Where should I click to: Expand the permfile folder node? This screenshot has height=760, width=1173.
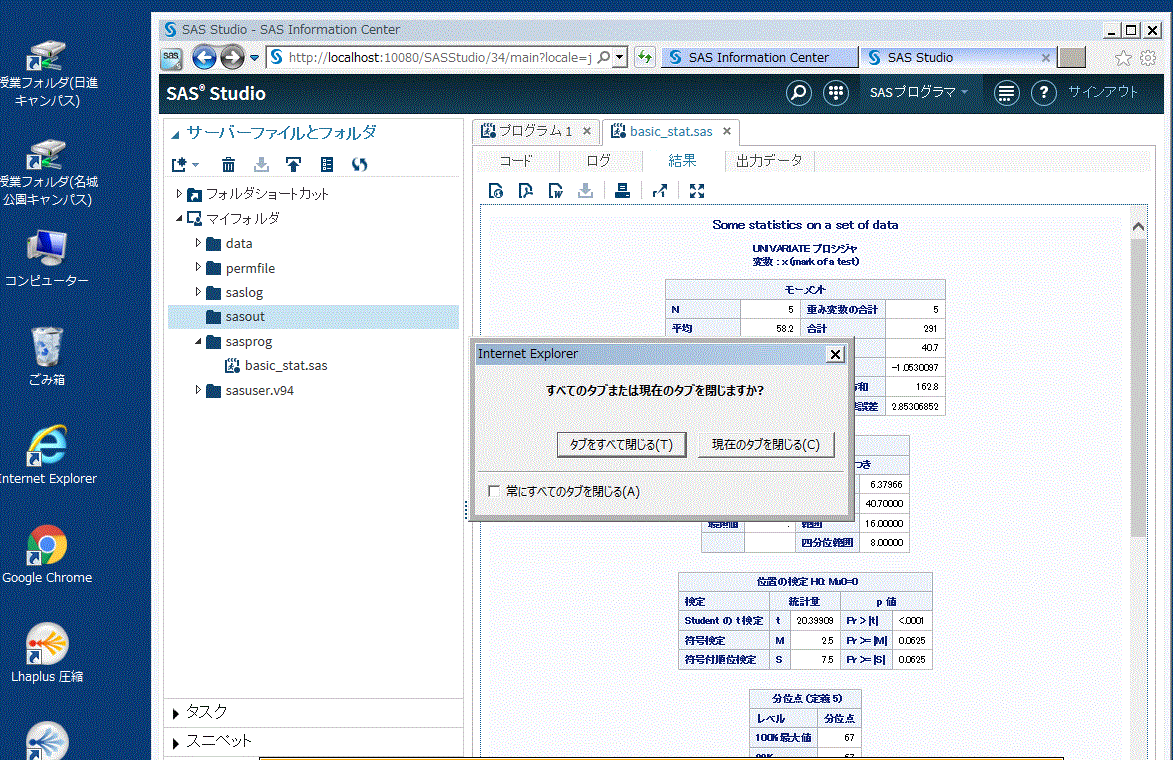click(x=197, y=267)
